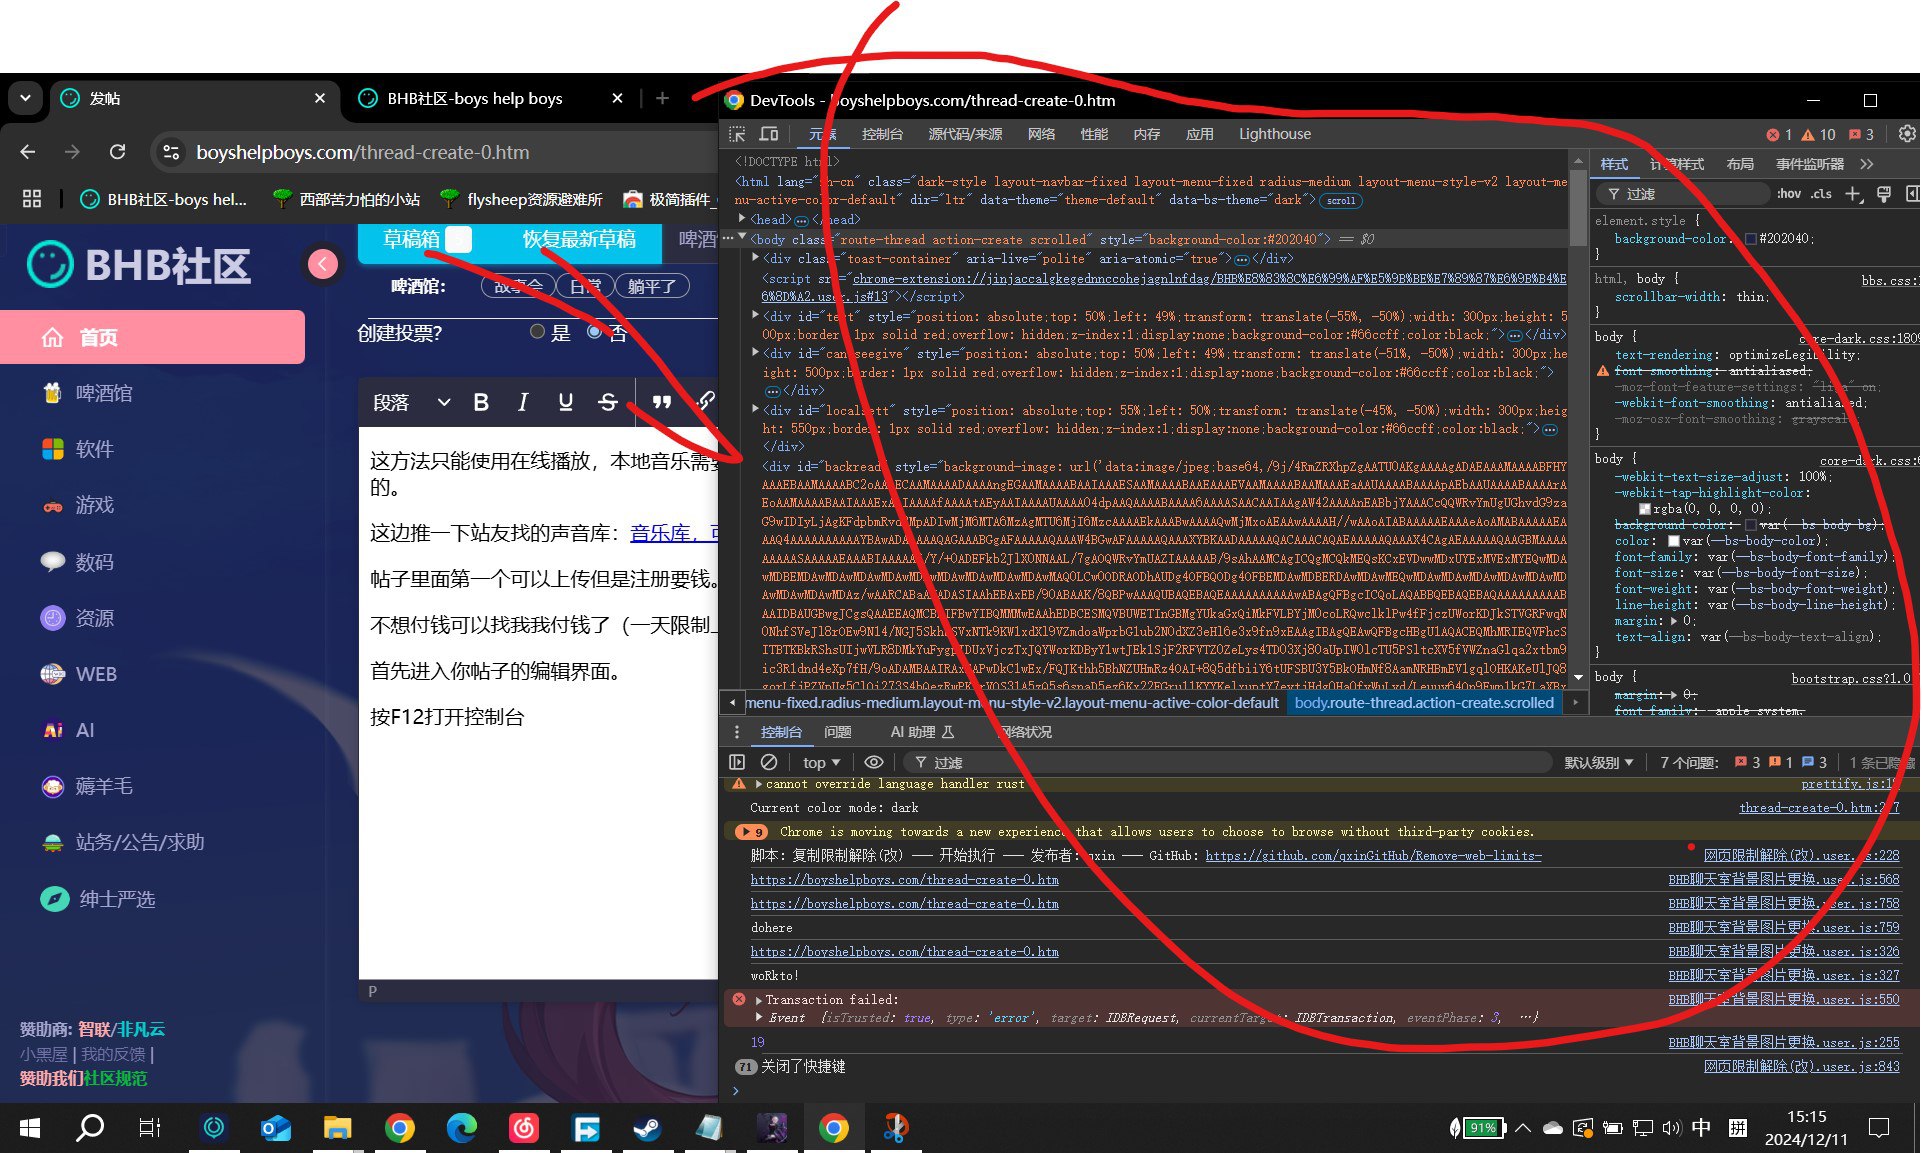Viewport: 1922px width, 1153px height.
Task: Toggle the computed styles sidebar icon
Action: pos(1911,194)
